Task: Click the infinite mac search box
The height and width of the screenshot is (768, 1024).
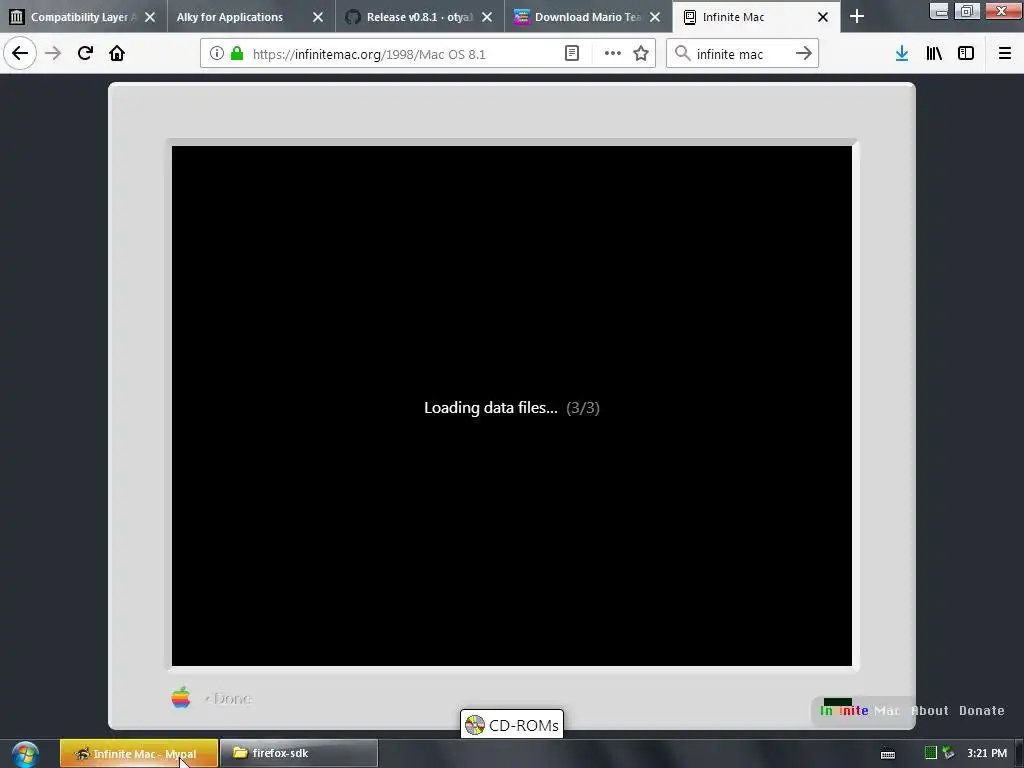Action: (741, 54)
